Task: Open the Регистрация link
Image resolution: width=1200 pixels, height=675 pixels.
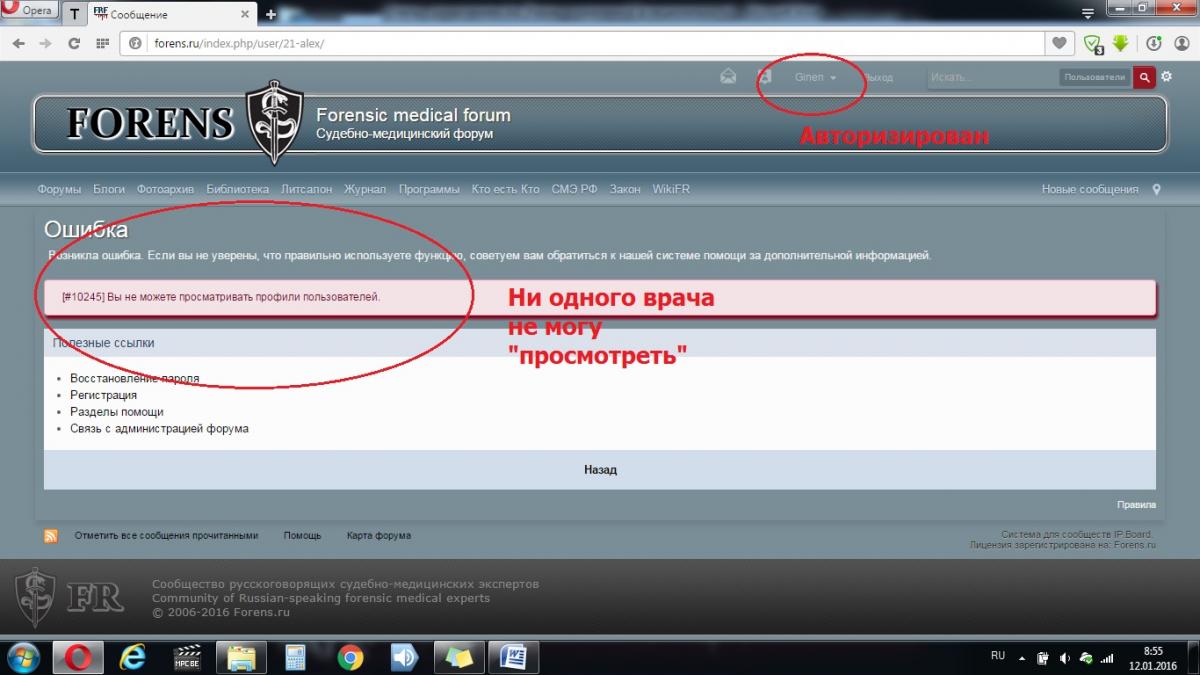Action: click(103, 395)
